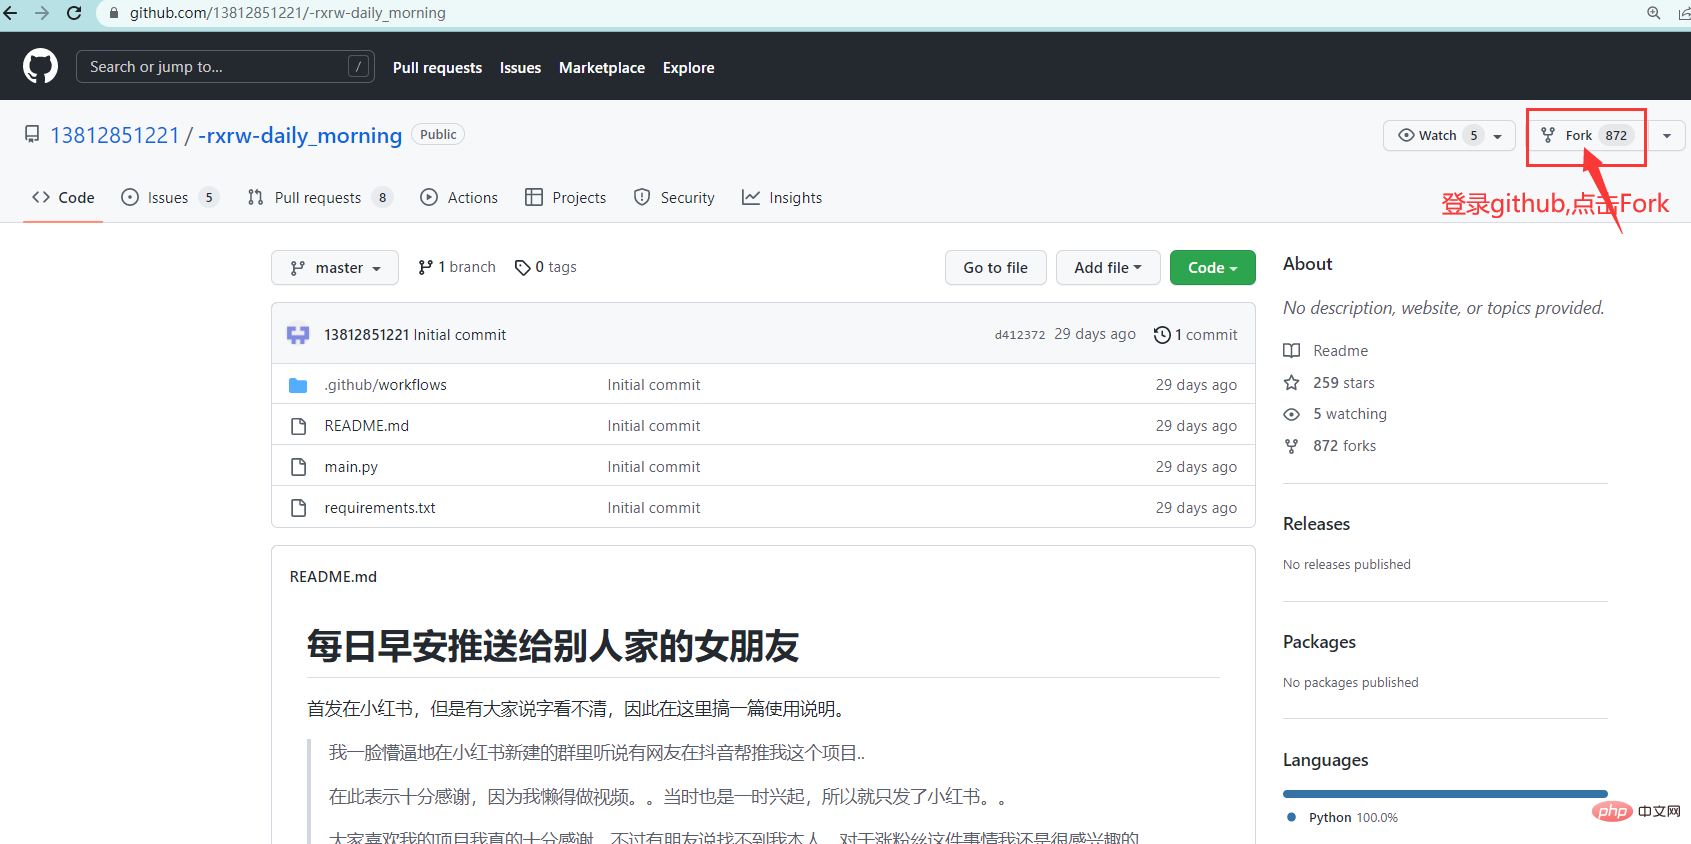This screenshot has height=844, width=1691.
Task: Click the main.py file icon
Action: 298,467
